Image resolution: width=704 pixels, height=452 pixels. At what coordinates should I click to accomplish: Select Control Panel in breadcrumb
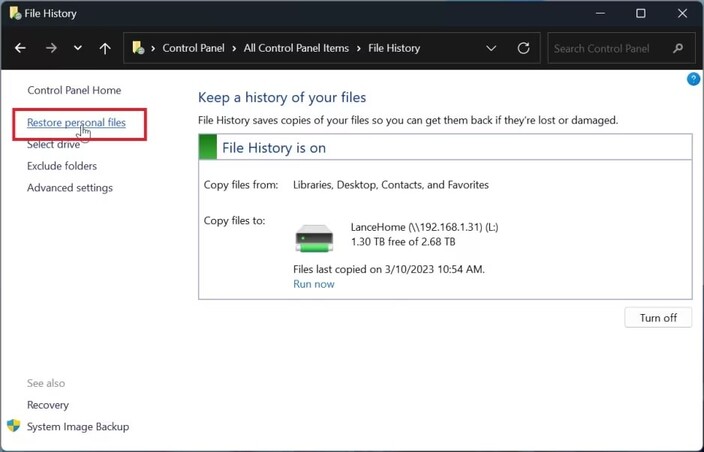[x=194, y=48]
